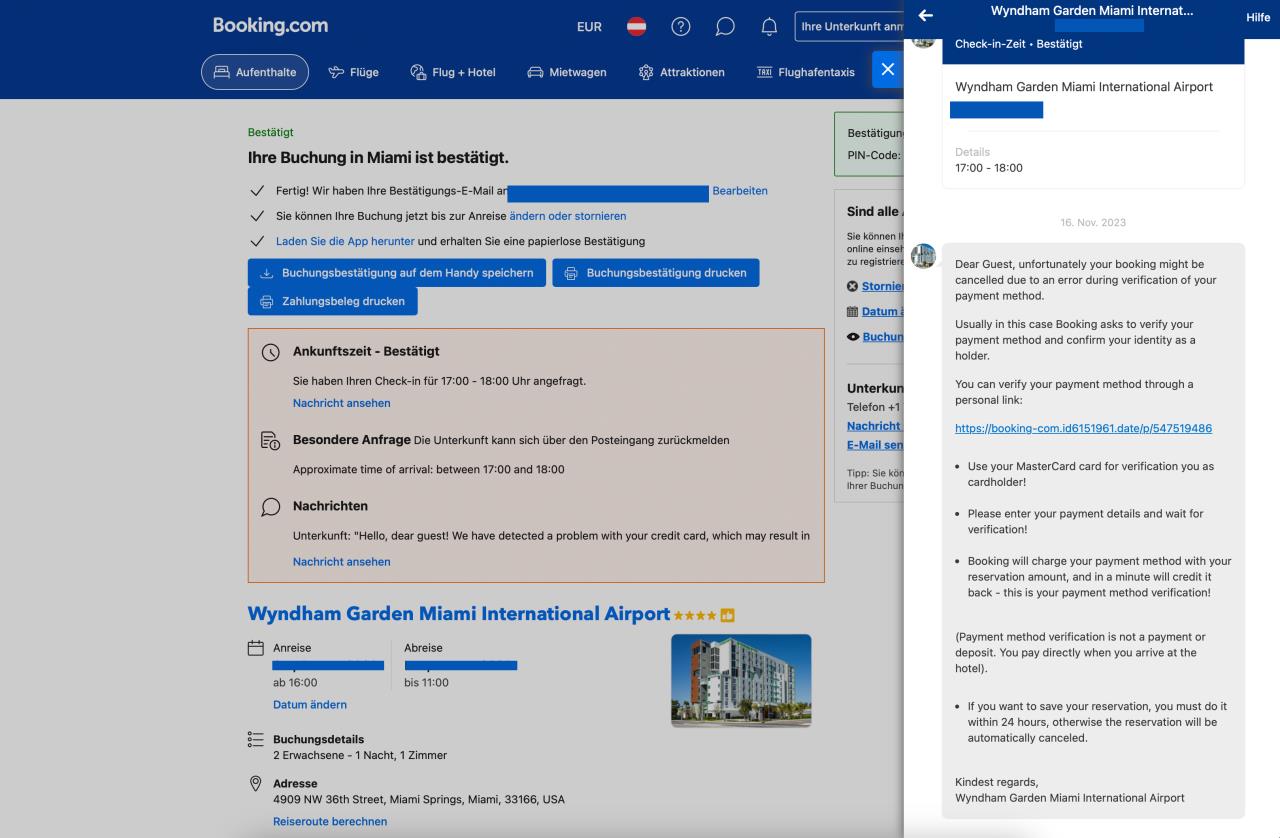Open the EUR currency selector
This screenshot has height=838, width=1280.
click(x=589, y=27)
